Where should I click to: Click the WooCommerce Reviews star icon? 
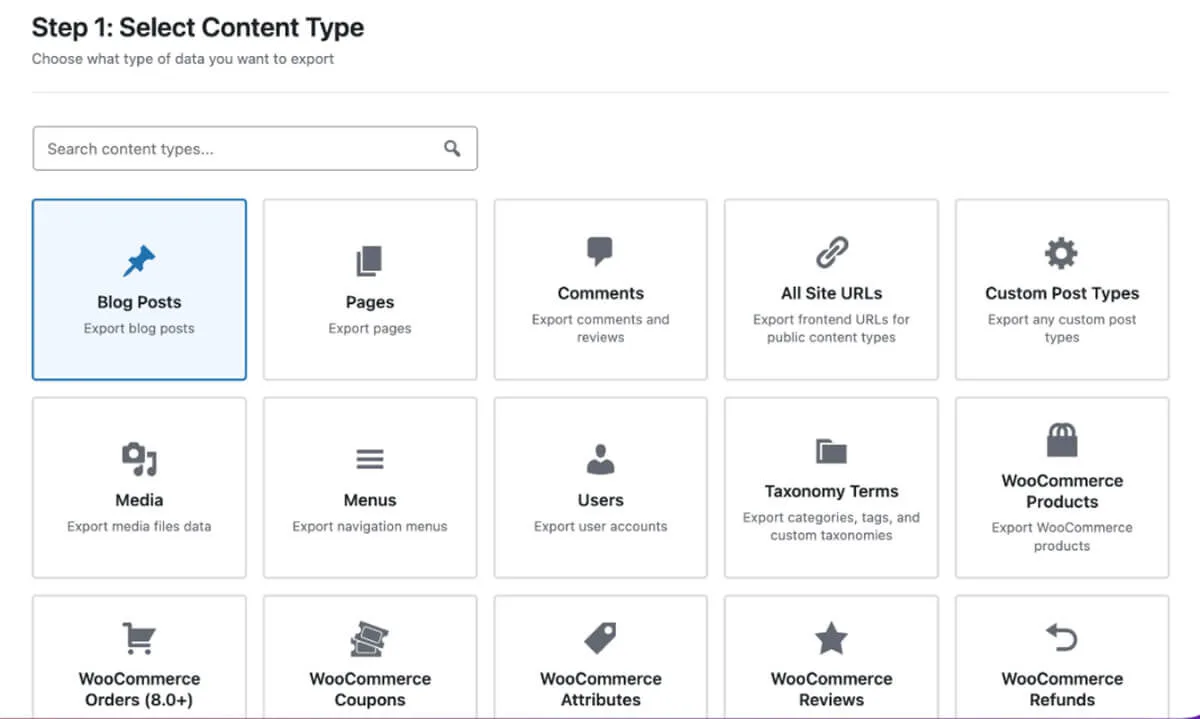point(831,638)
